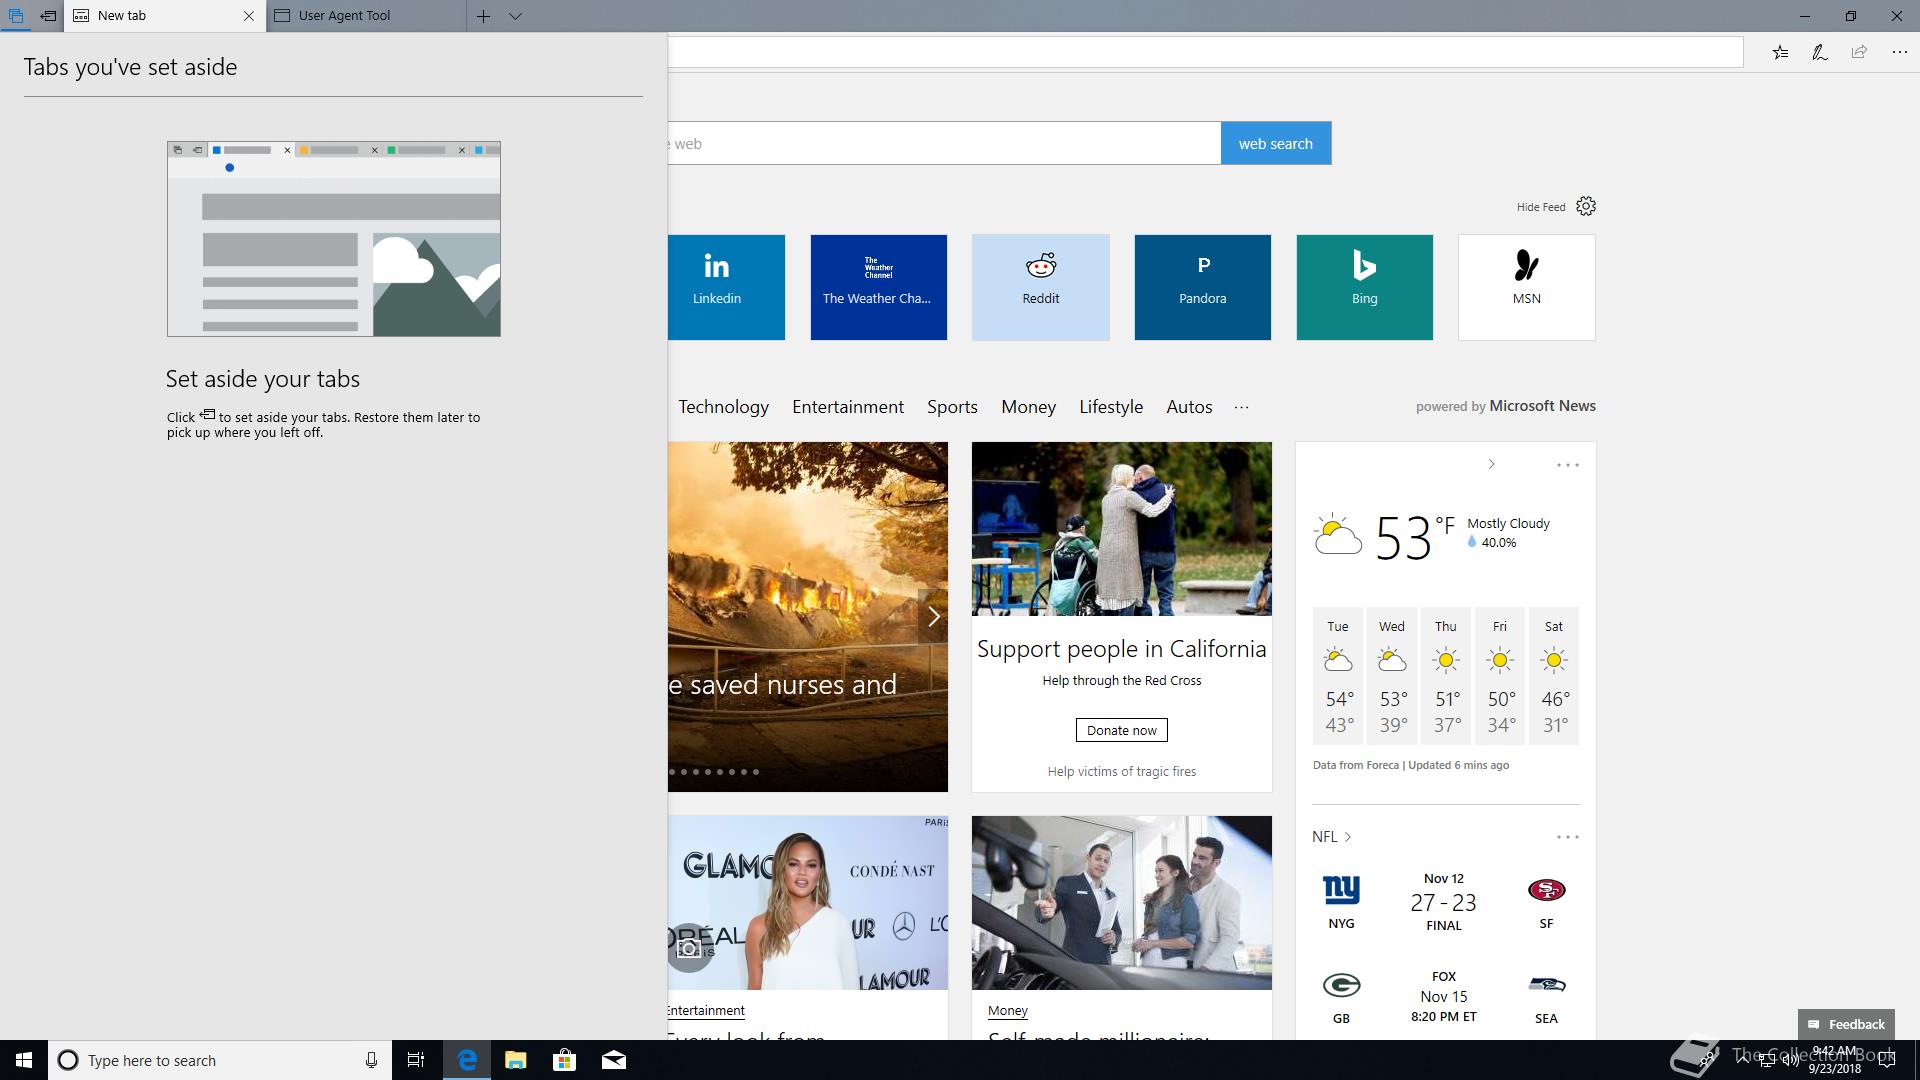Screen dimensions: 1920x1080
Task: Click the Money label under car photo
Action: point(1007,1011)
